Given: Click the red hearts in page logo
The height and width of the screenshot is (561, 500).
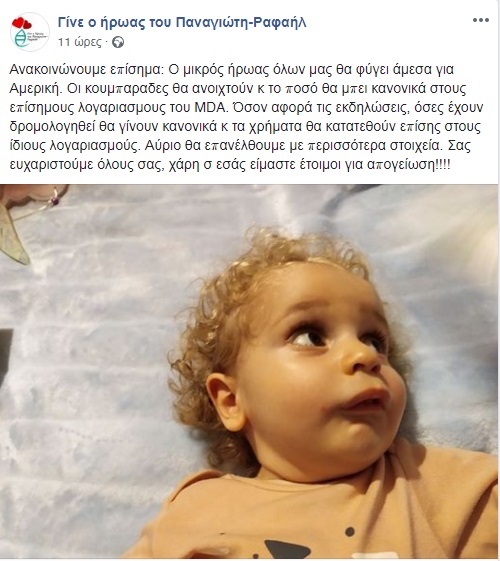Looking at the screenshot, I should point(22,24).
